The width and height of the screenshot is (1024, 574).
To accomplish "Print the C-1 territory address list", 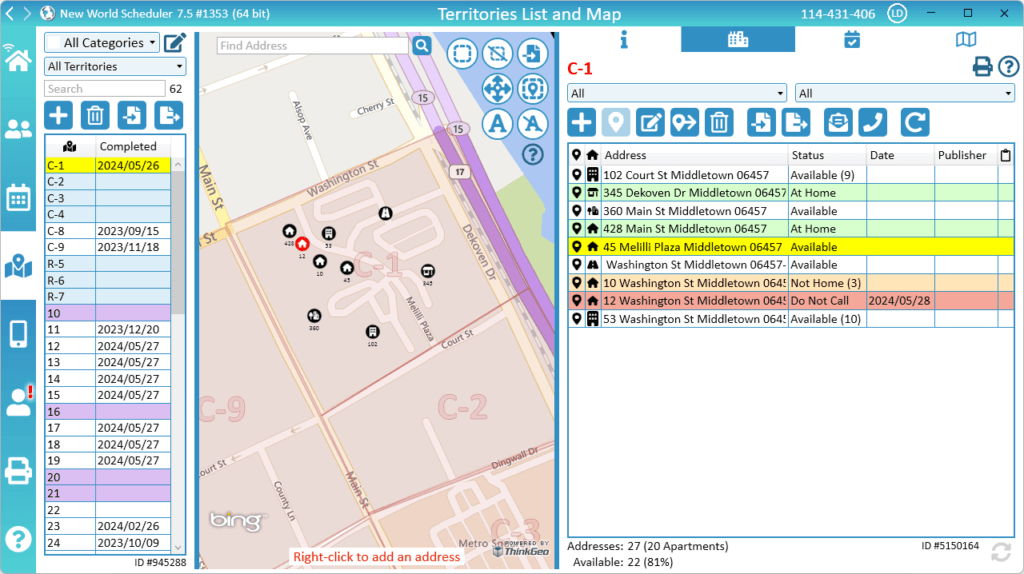I will pyautogui.click(x=983, y=67).
